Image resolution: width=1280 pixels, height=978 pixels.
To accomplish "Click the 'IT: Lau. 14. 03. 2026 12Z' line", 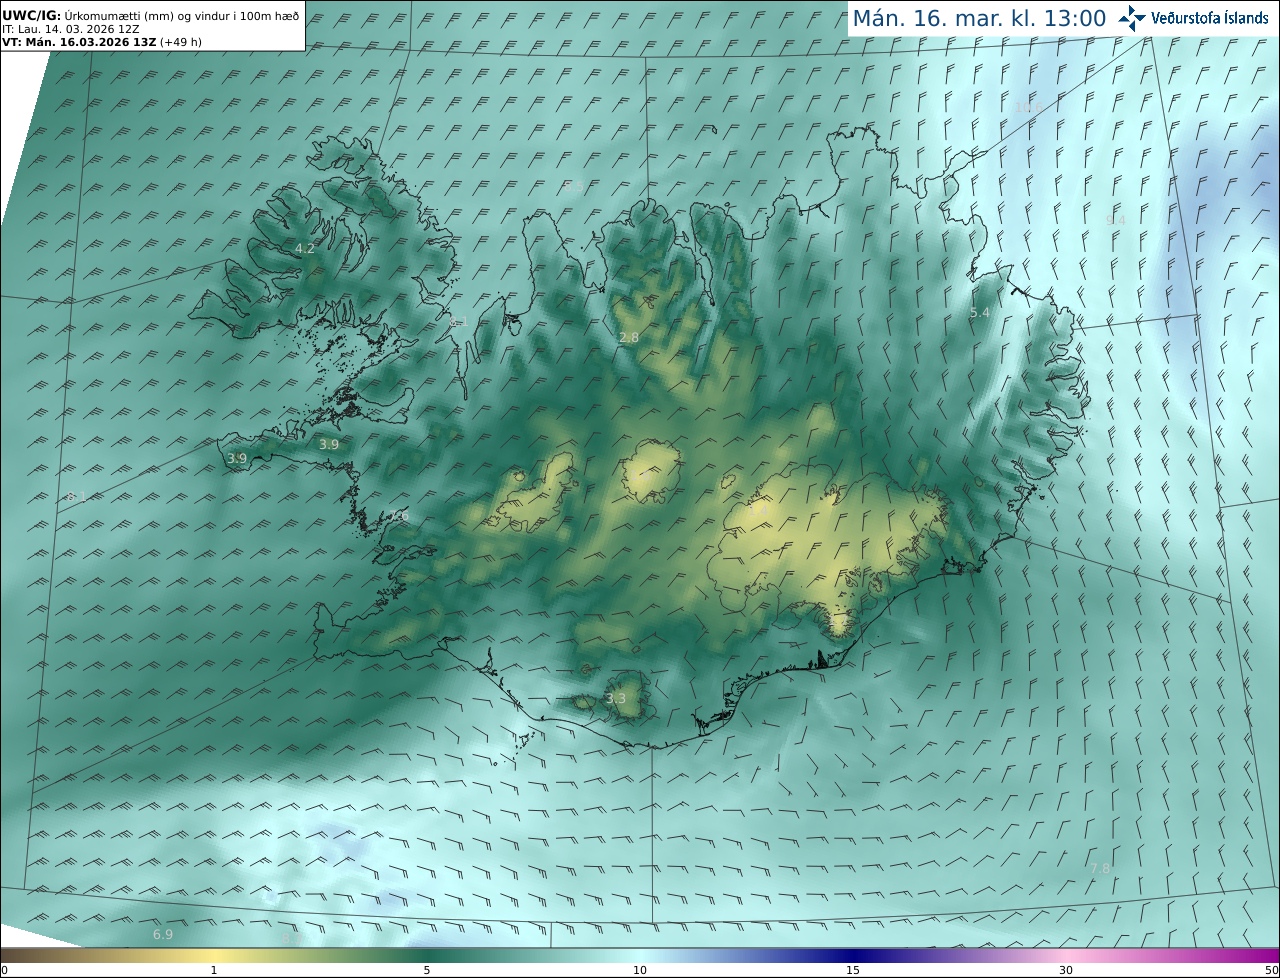I will coord(70,29).
